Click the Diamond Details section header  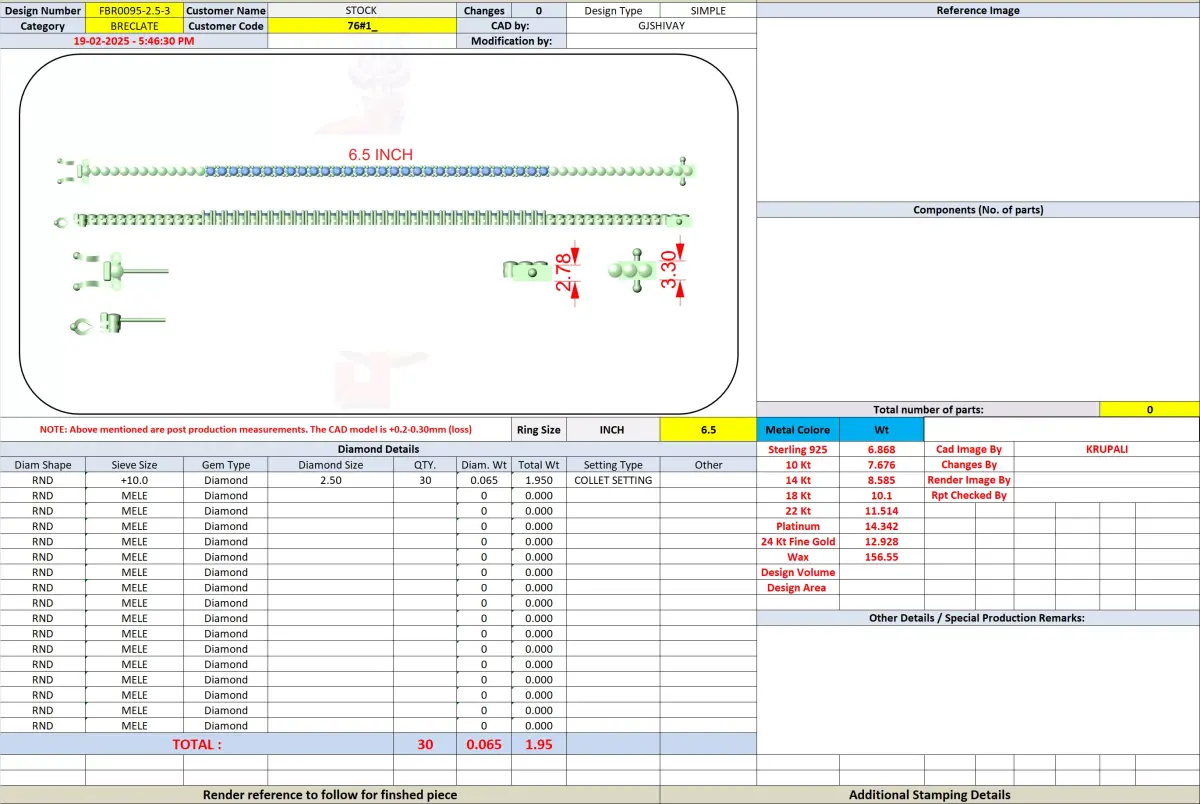[378, 449]
